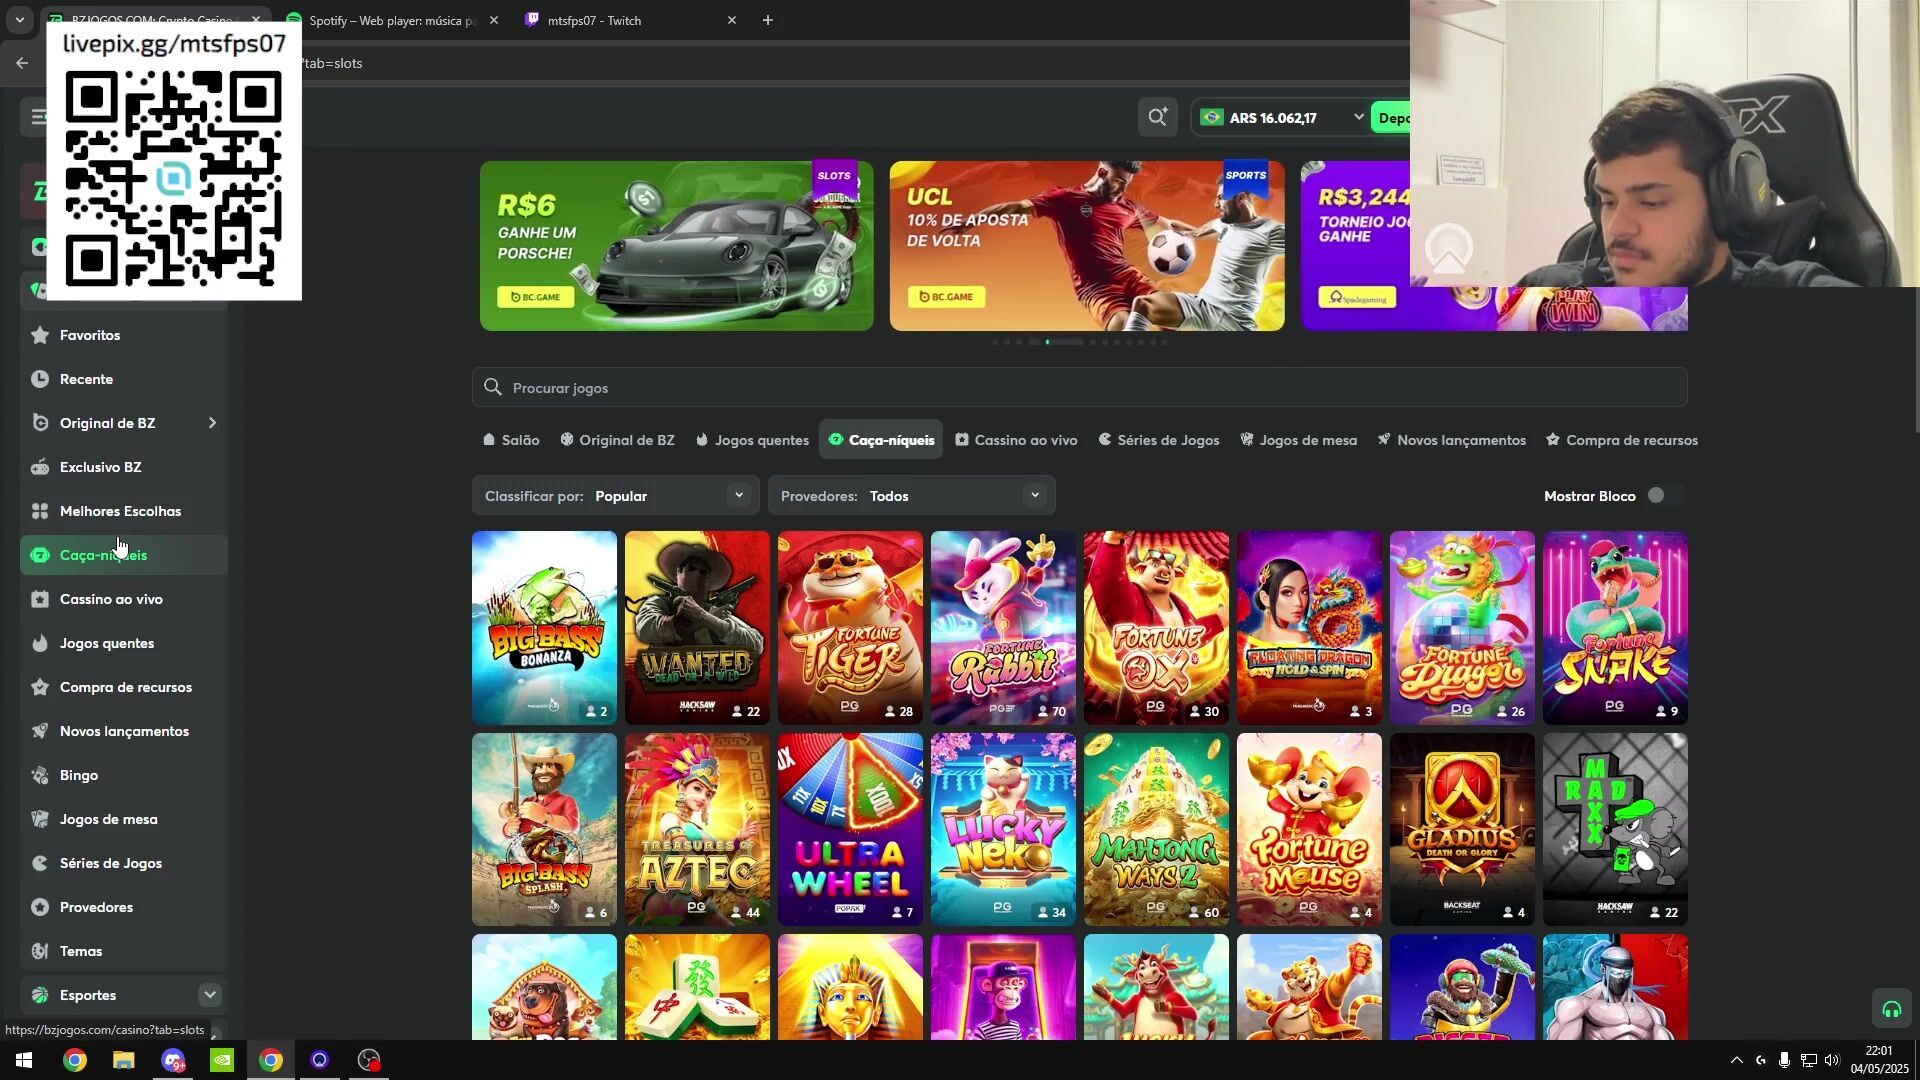The width and height of the screenshot is (1920, 1080).
Task: Open ARS currency balance dropdown
Action: click(1280, 117)
